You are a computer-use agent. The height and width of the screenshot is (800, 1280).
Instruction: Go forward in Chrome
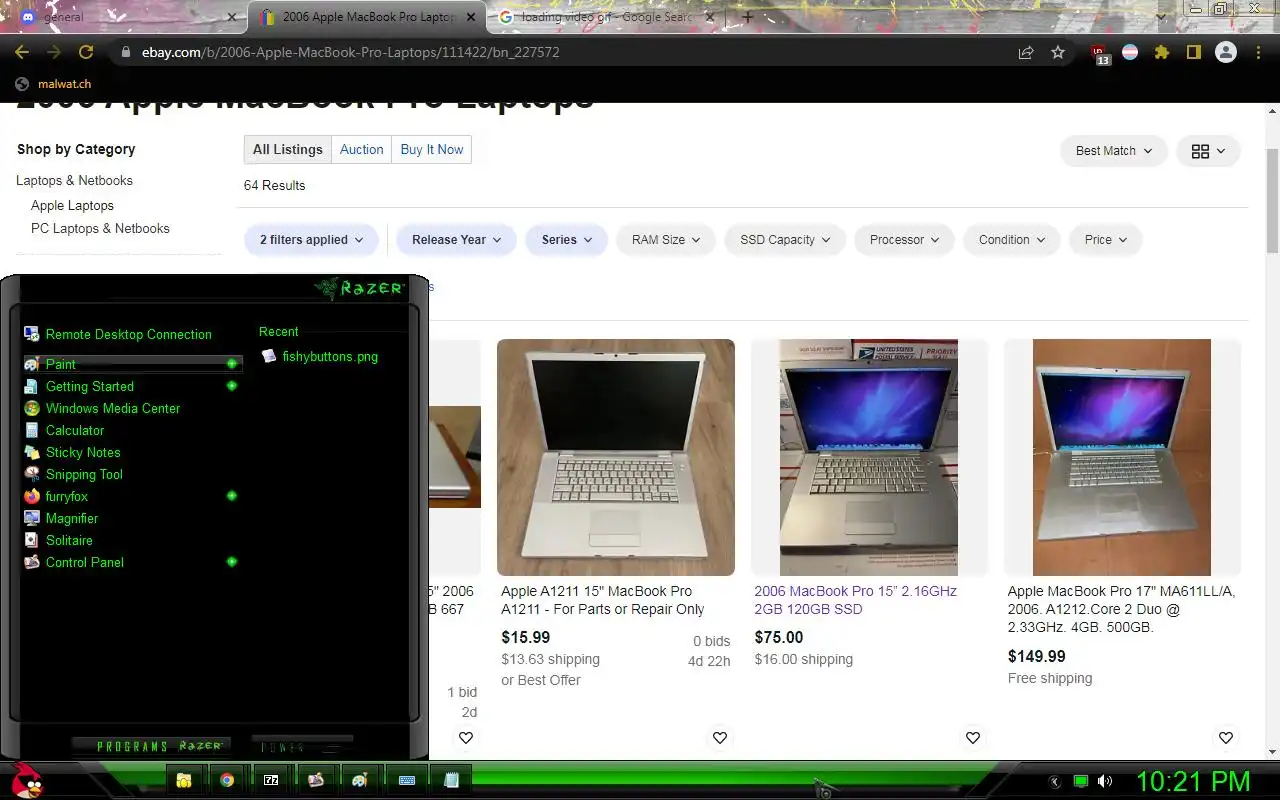pyautogui.click(x=54, y=52)
